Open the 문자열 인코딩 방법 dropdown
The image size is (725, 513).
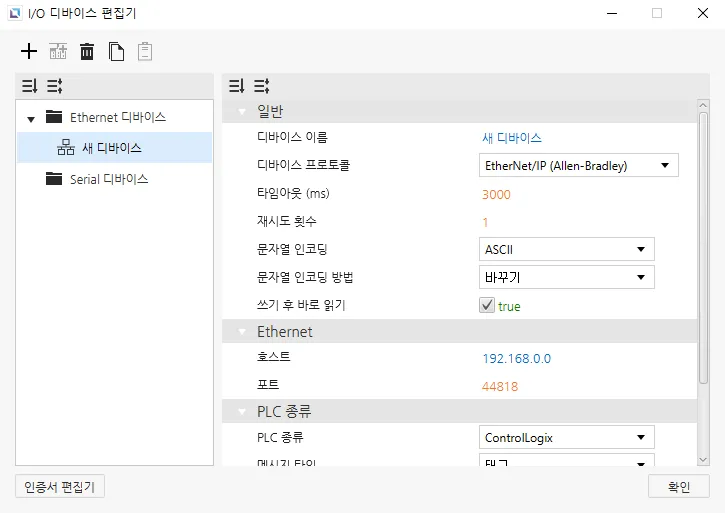coord(567,277)
